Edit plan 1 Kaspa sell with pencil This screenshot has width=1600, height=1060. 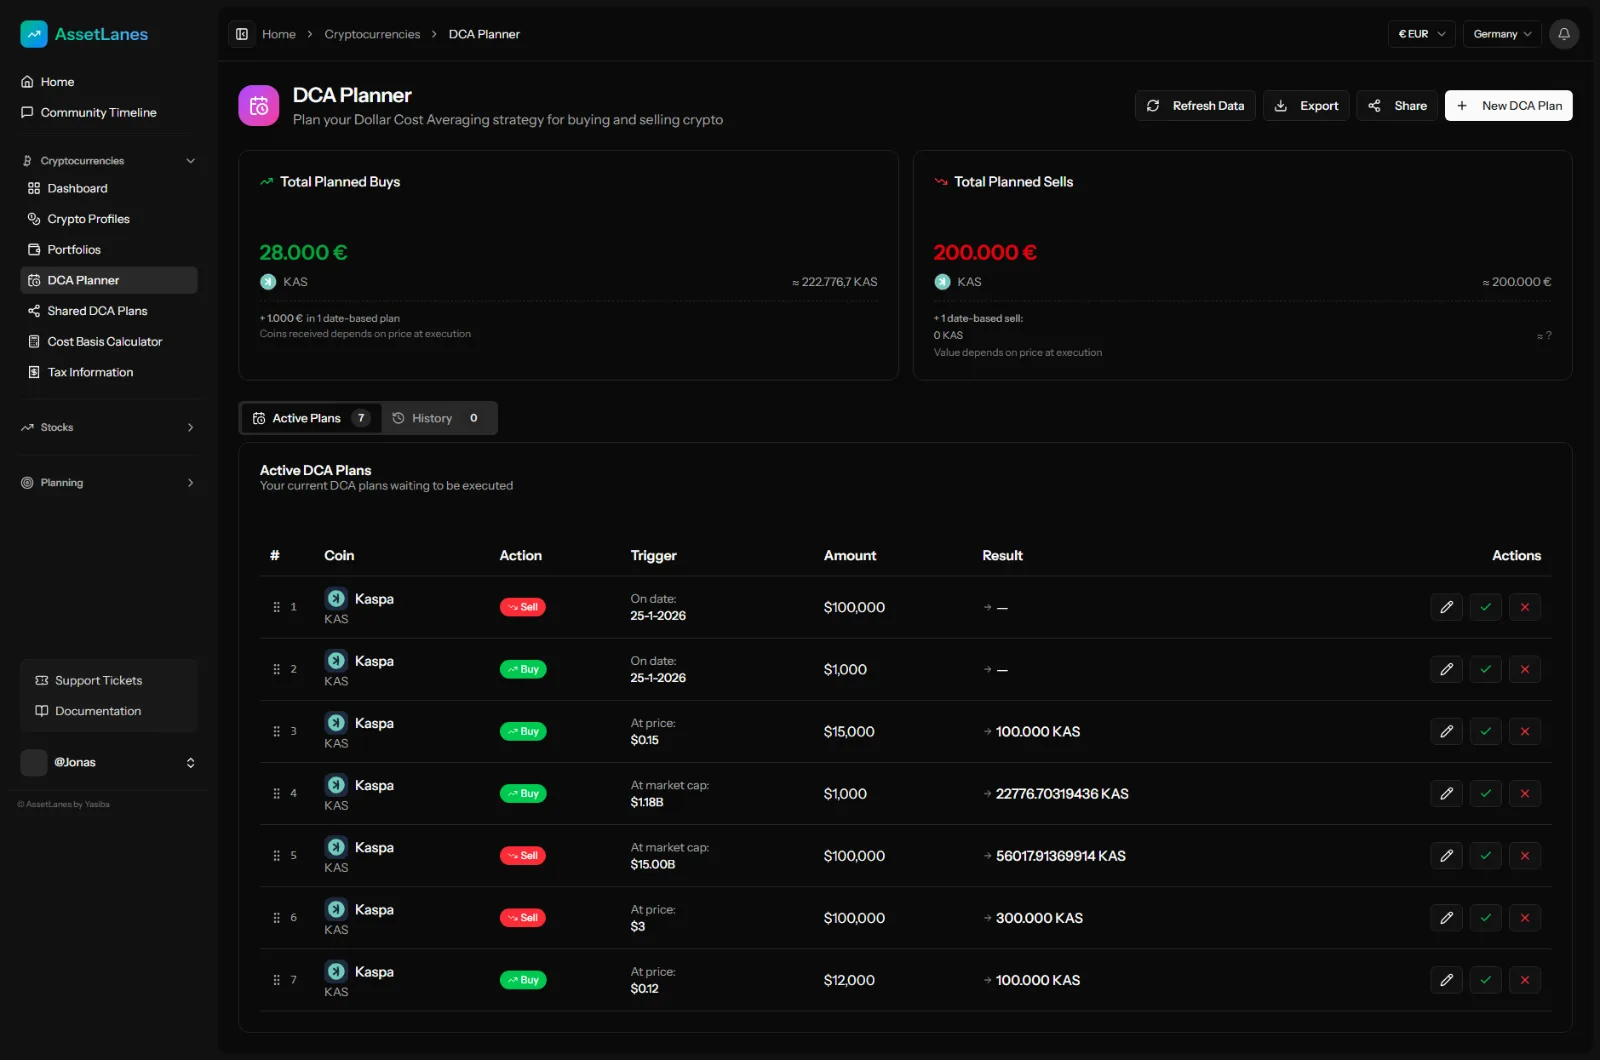click(x=1446, y=607)
